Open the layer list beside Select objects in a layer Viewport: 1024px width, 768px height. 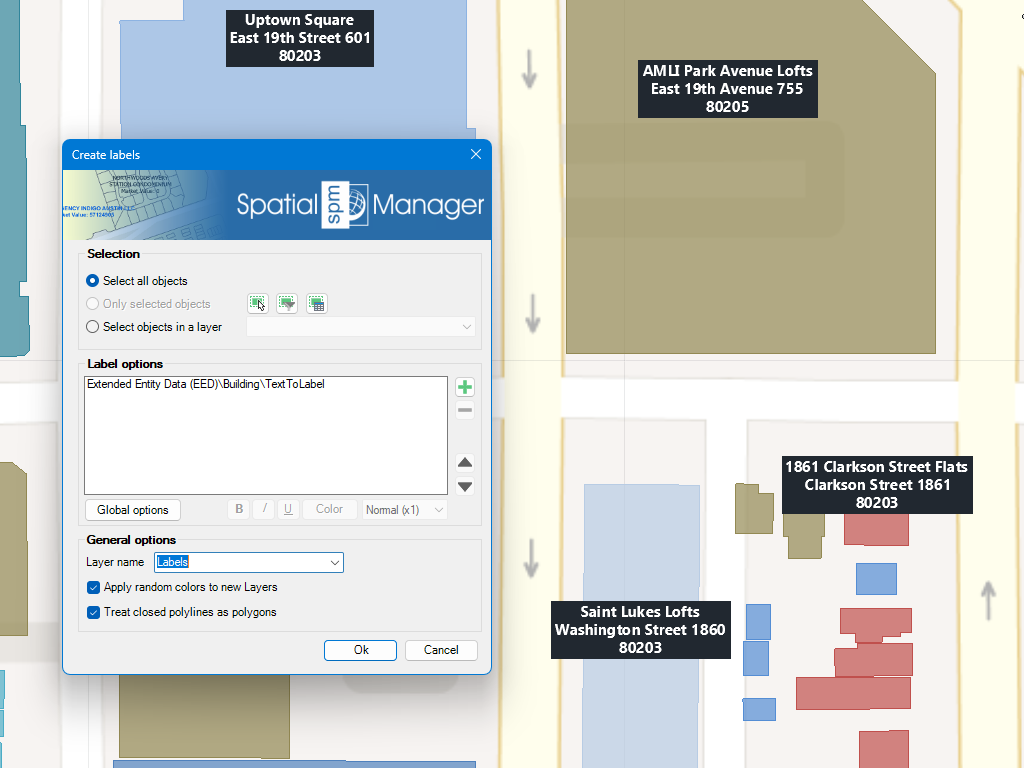pos(360,327)
